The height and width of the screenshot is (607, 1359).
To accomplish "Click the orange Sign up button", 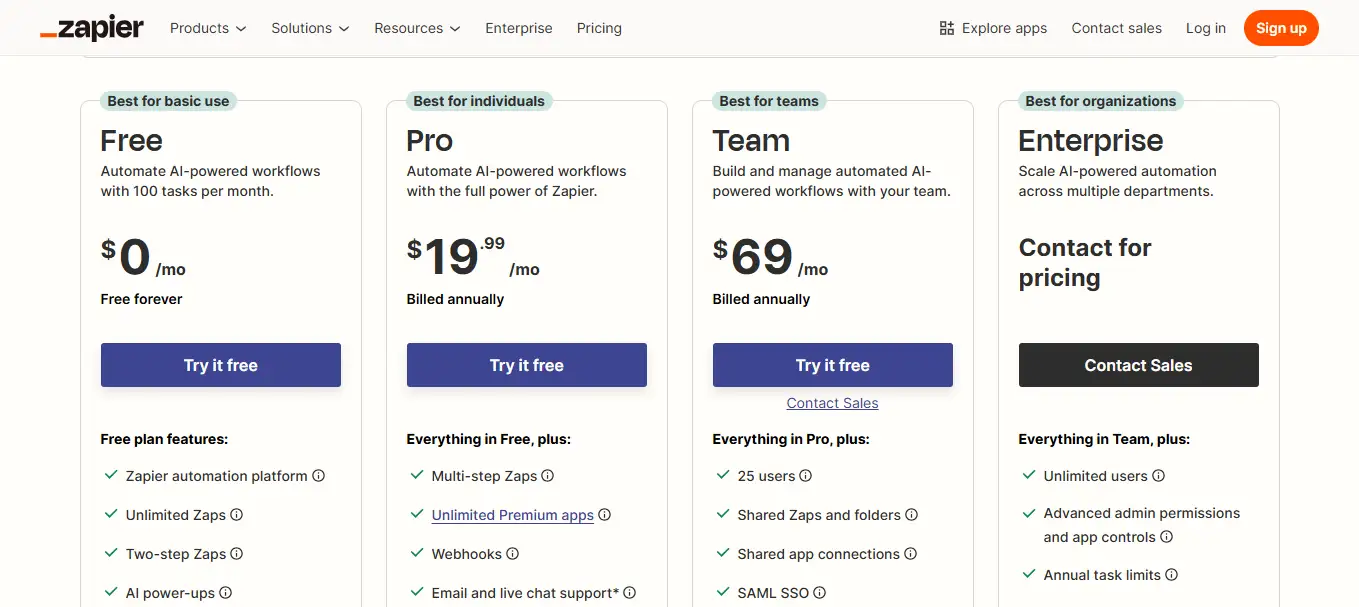I will [x=1281, y=28].
